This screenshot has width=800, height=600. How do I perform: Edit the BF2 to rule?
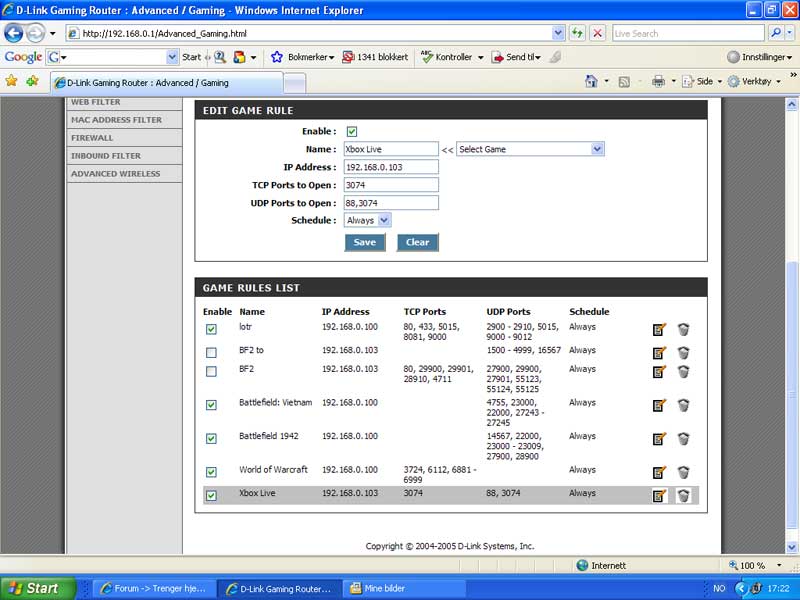click(659, 353)
